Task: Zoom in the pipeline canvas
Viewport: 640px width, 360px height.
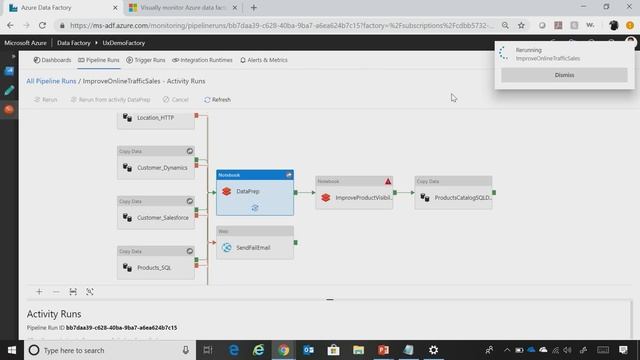Action: click(x=39, y=292)
